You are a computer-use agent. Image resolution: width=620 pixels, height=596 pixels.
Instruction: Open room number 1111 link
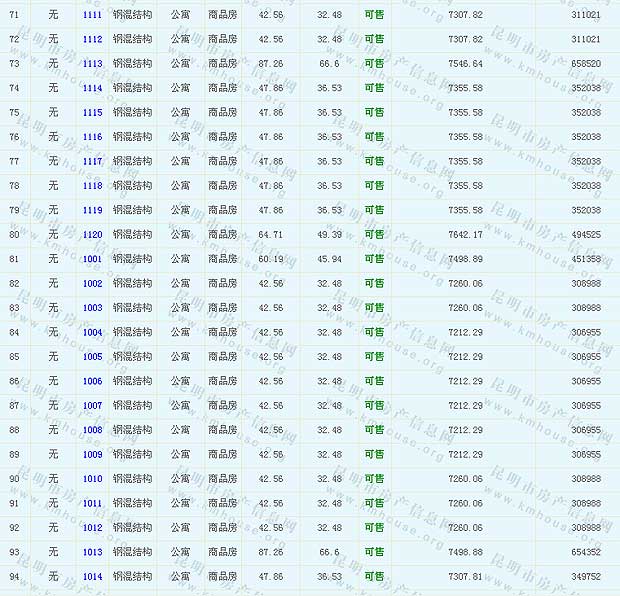click(92, 15)
